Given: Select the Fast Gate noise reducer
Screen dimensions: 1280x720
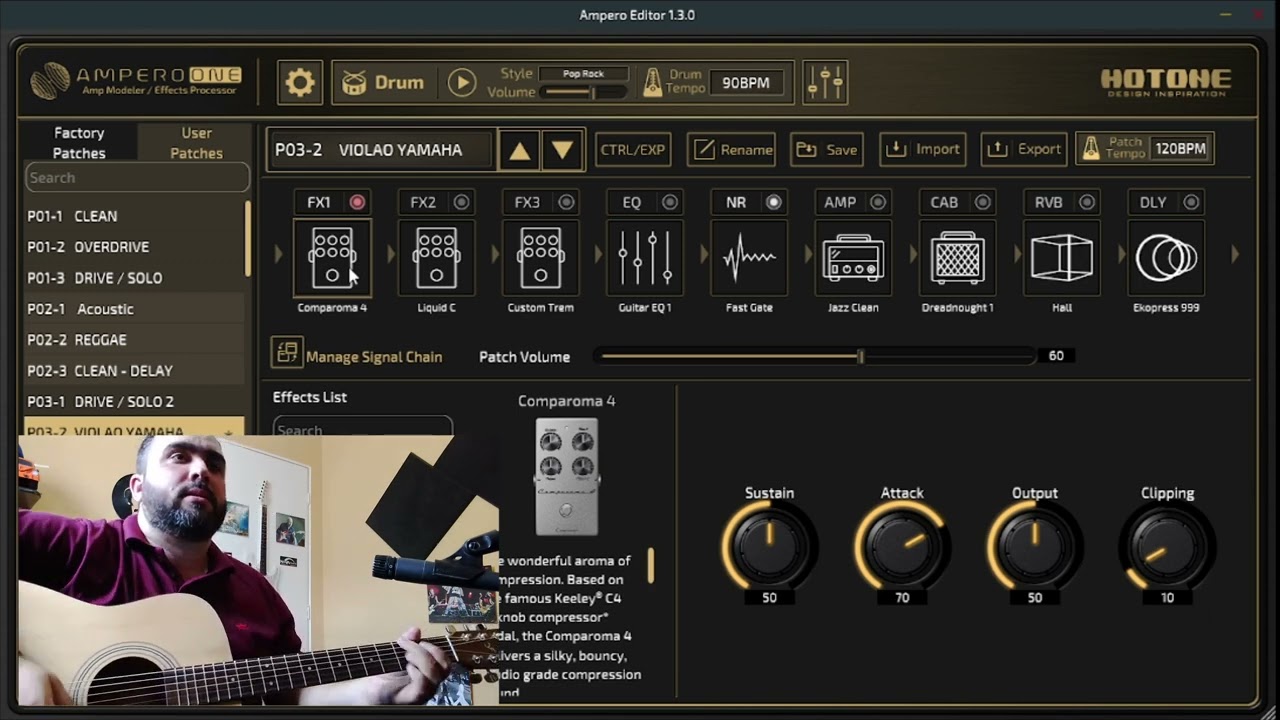Looking at the screenshot, I should tap(749, 259).
